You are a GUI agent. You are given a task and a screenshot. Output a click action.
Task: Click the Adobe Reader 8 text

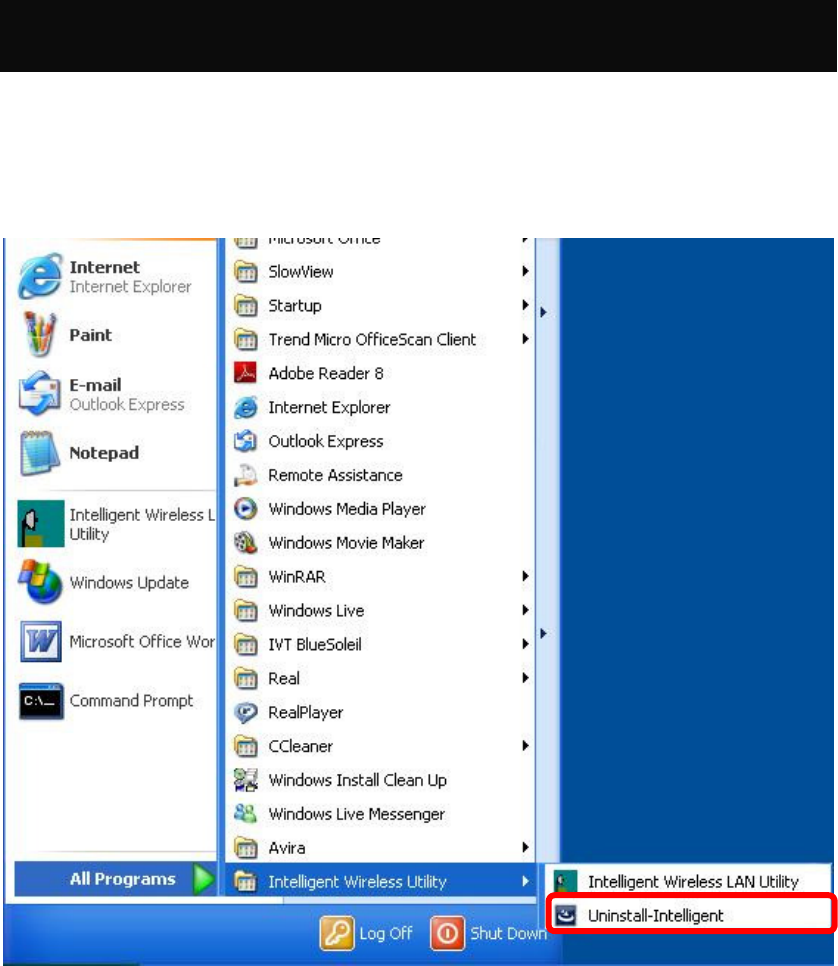[x=326, y=373]
